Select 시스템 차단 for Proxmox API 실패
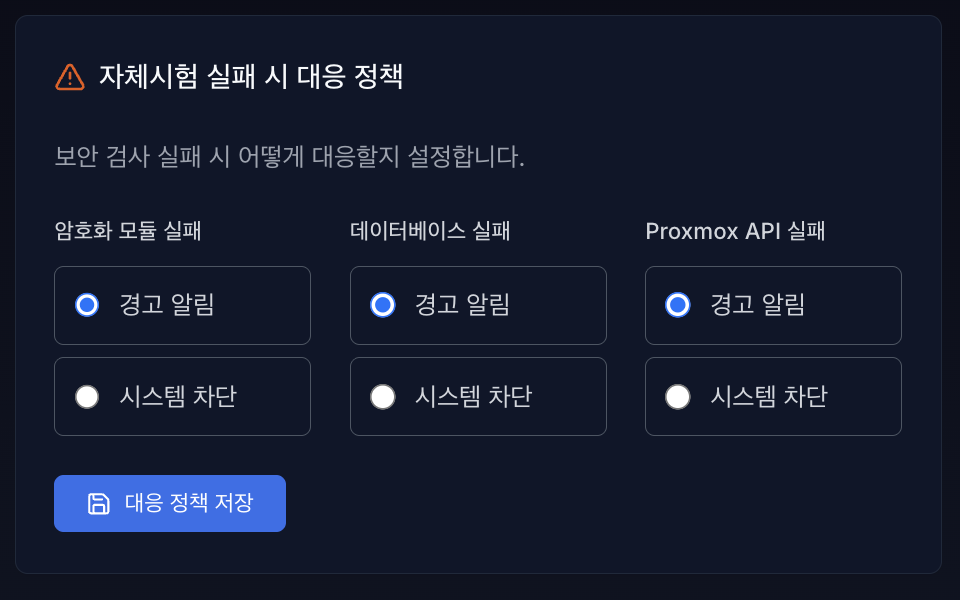 coord(681,396)
